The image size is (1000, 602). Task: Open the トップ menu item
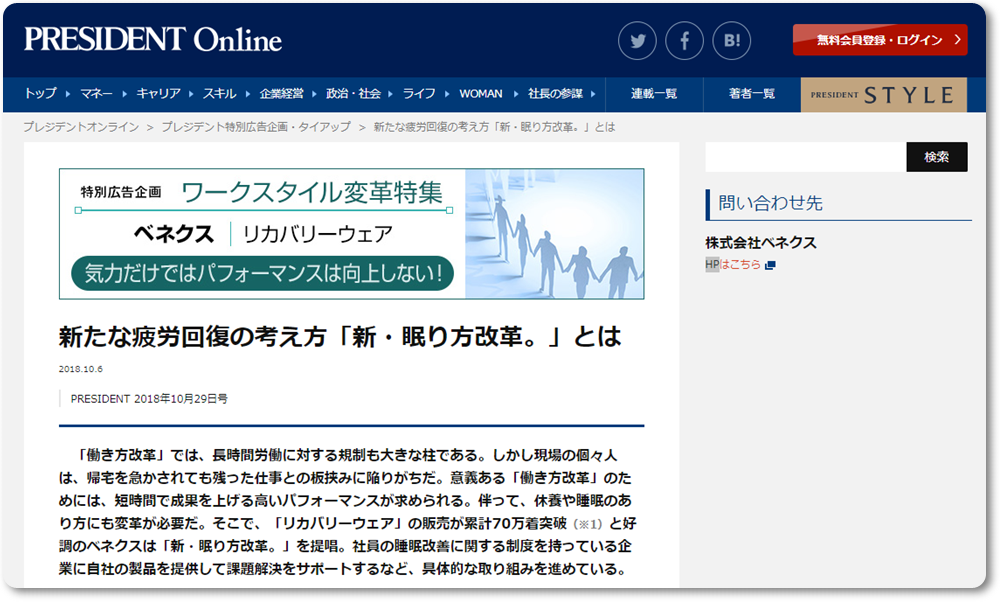41,94
